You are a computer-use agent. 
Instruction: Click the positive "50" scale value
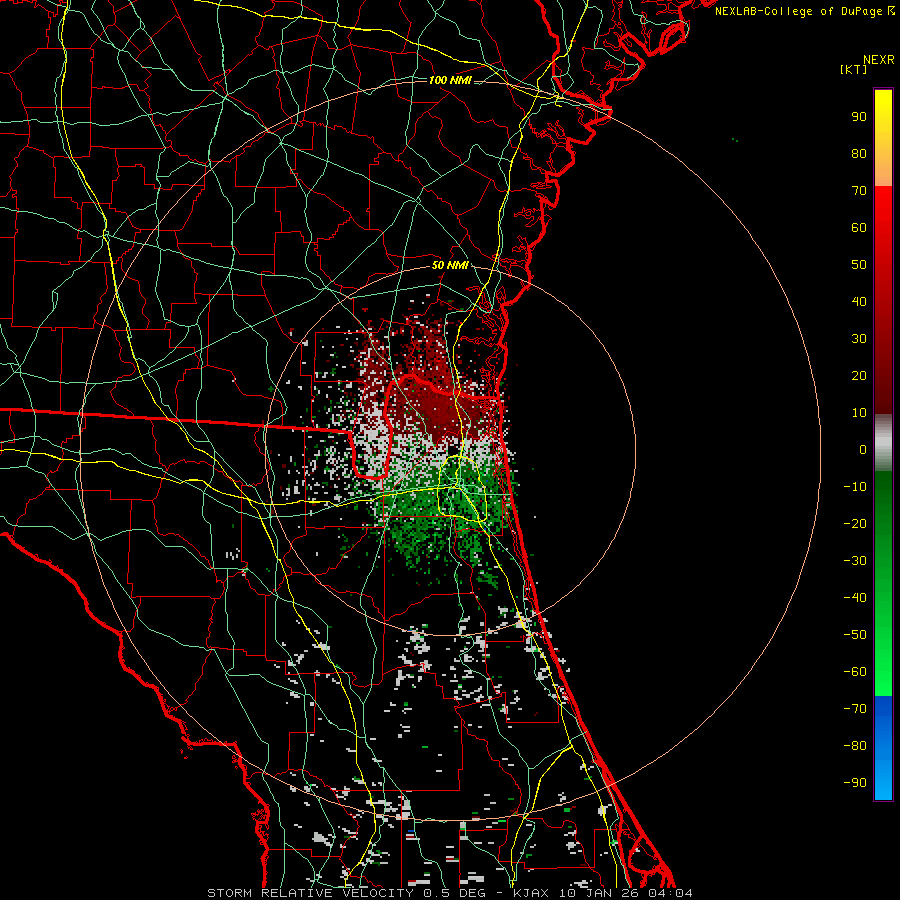coord(859,265)
